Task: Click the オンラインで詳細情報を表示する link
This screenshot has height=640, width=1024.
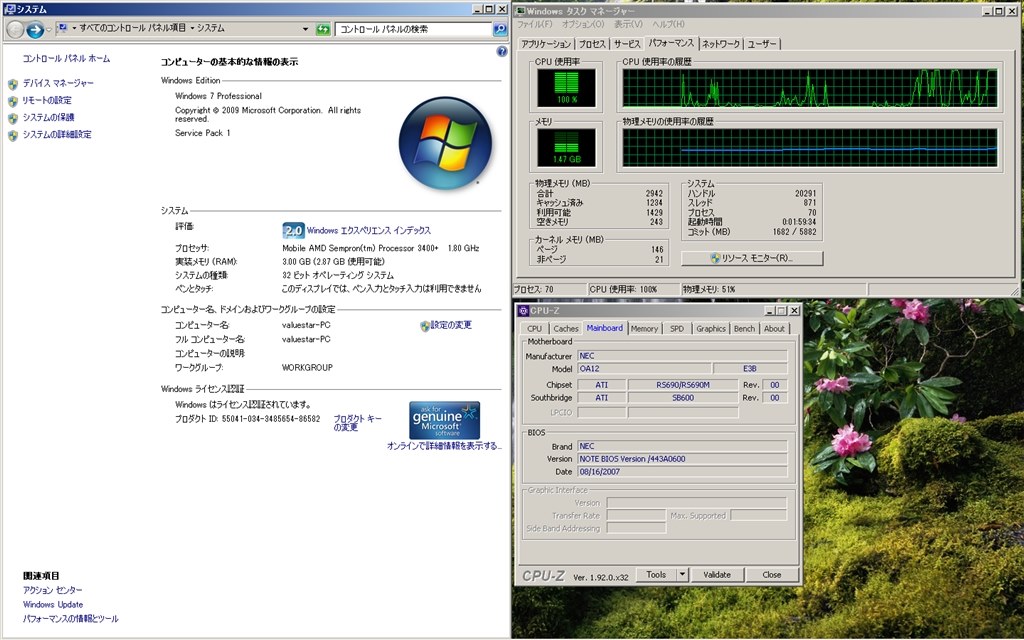Action: (444, 446)
